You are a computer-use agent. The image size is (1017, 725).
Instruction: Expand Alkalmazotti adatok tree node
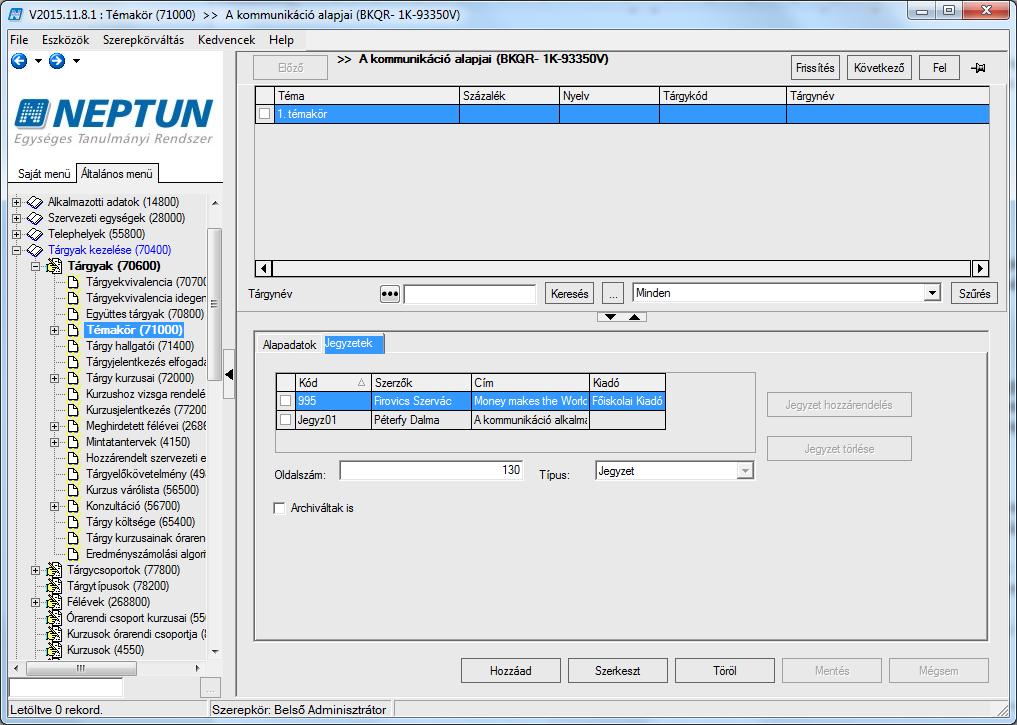pyautogui.click(x=17, y=202)
